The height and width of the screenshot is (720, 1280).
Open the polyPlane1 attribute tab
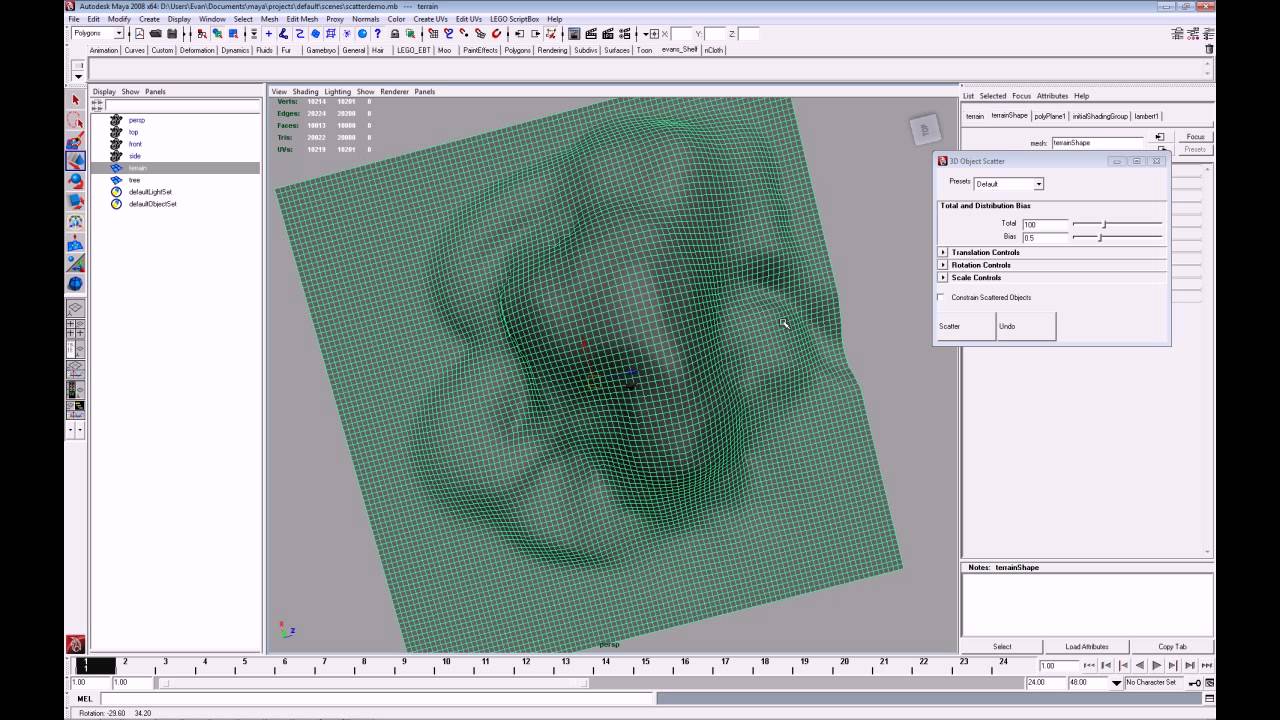click(x=1050, y=116)
